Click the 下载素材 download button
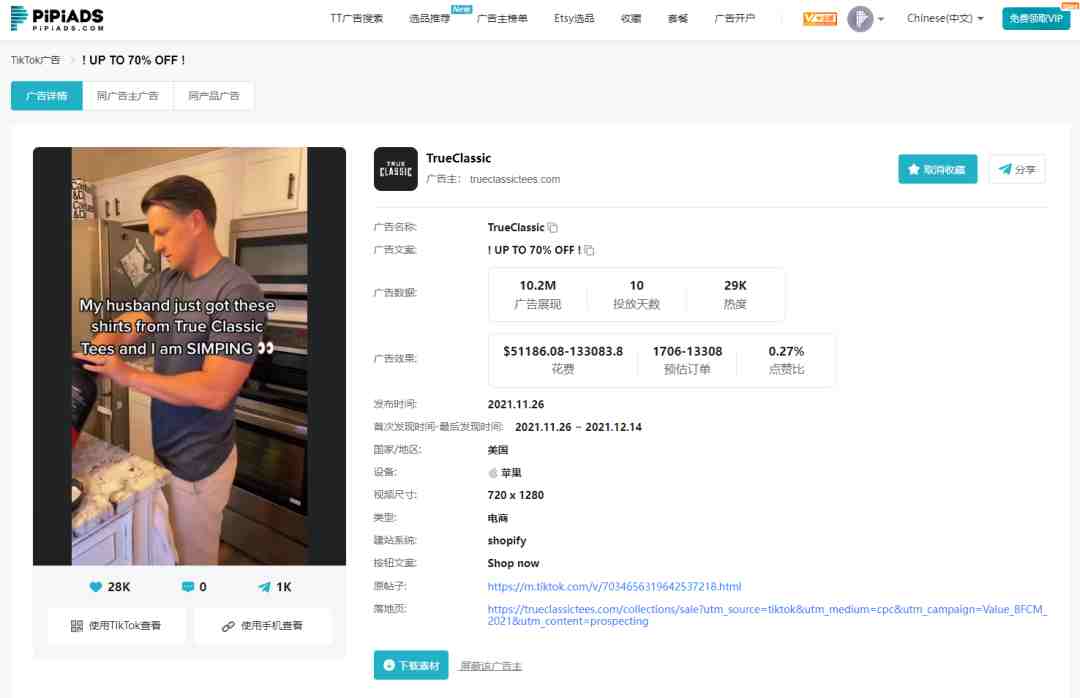The image size is (1080, 698). click(411, 665)
